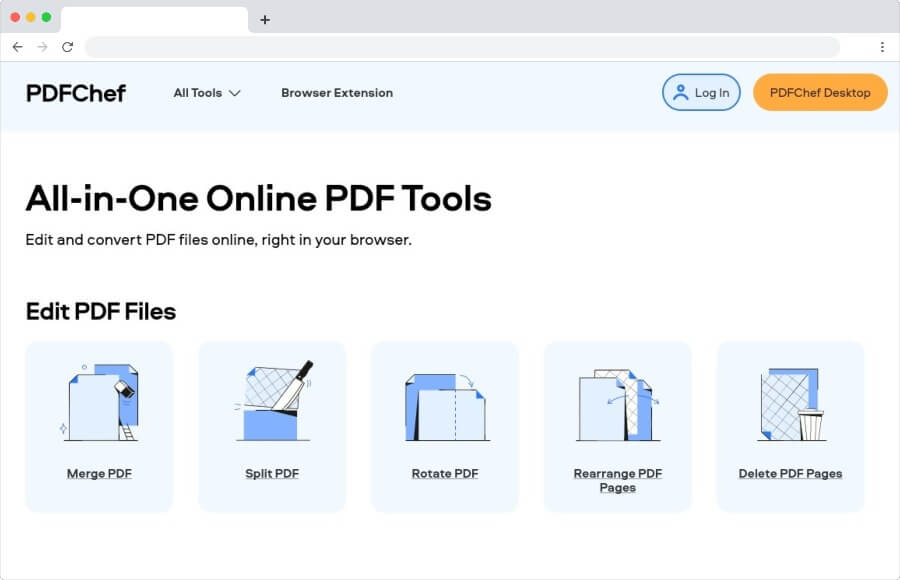Viewport: 900px width, 580px height.
Task: Click the browser forward arrow
Action: pyautogui.click(x=42, y=47)
